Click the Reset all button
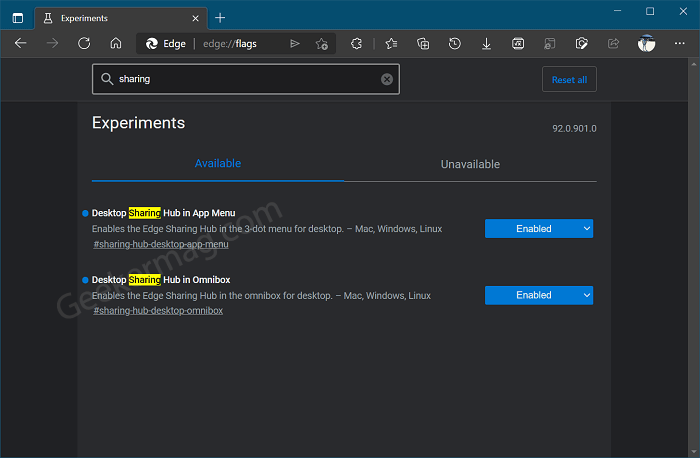Viewport: 700px width, 458px height. click(x=569, y=79)
